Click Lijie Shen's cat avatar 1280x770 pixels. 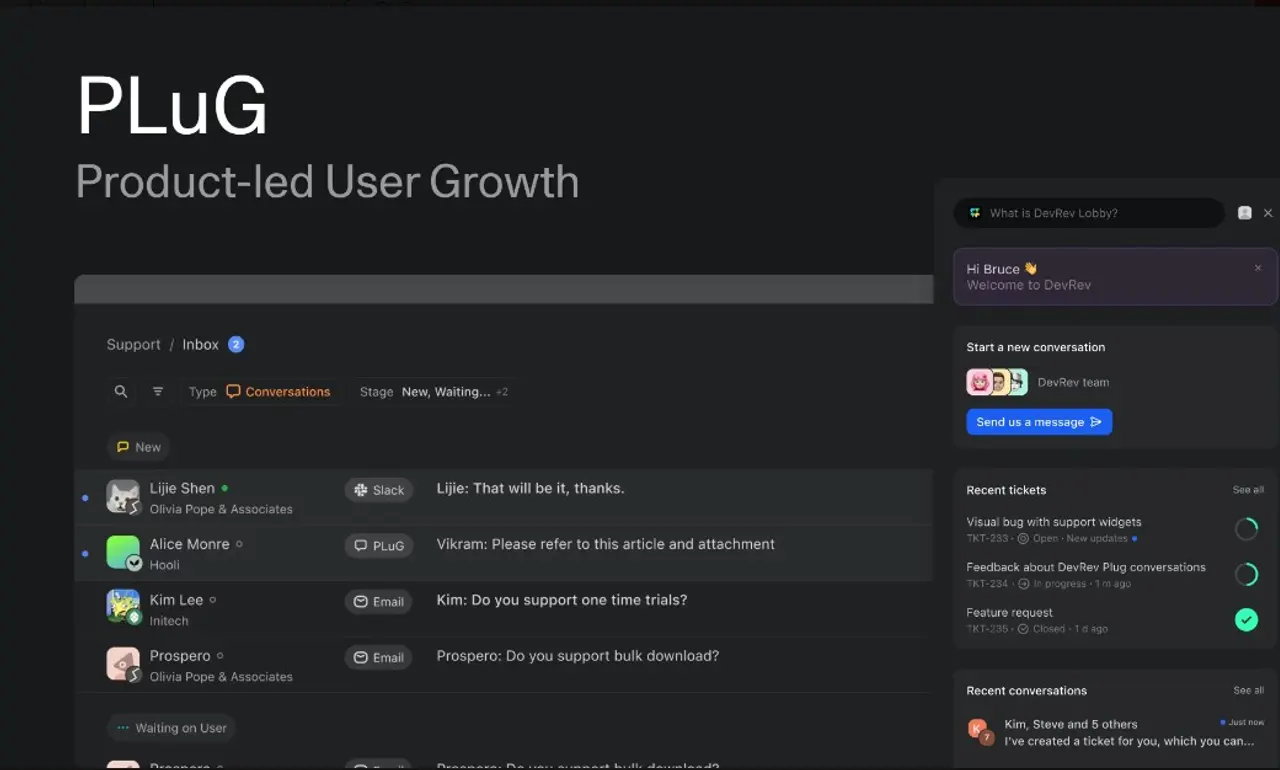click(123, 497)
